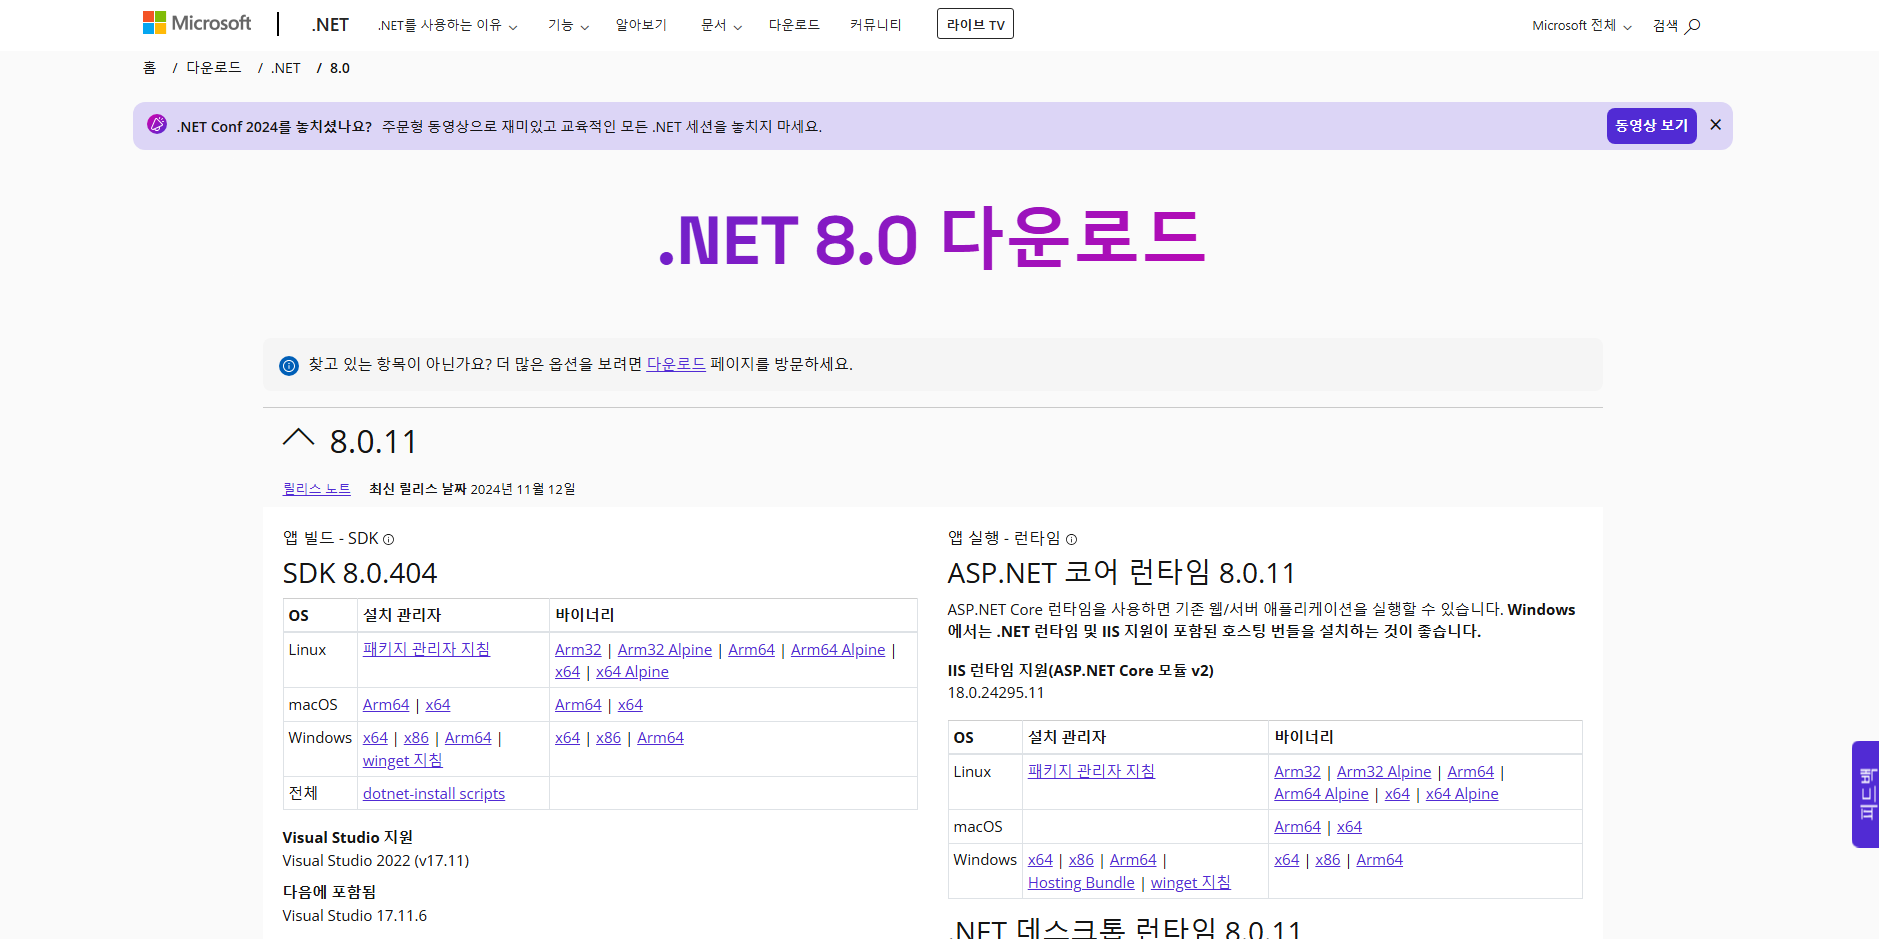Download SDK Windows Arm64 binary

[660, 738]
